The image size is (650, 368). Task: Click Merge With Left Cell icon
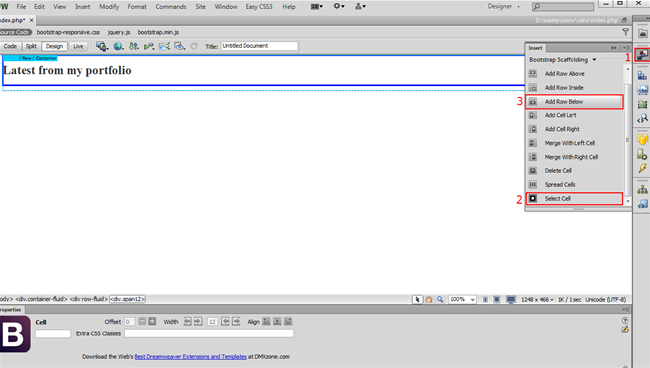533,143
